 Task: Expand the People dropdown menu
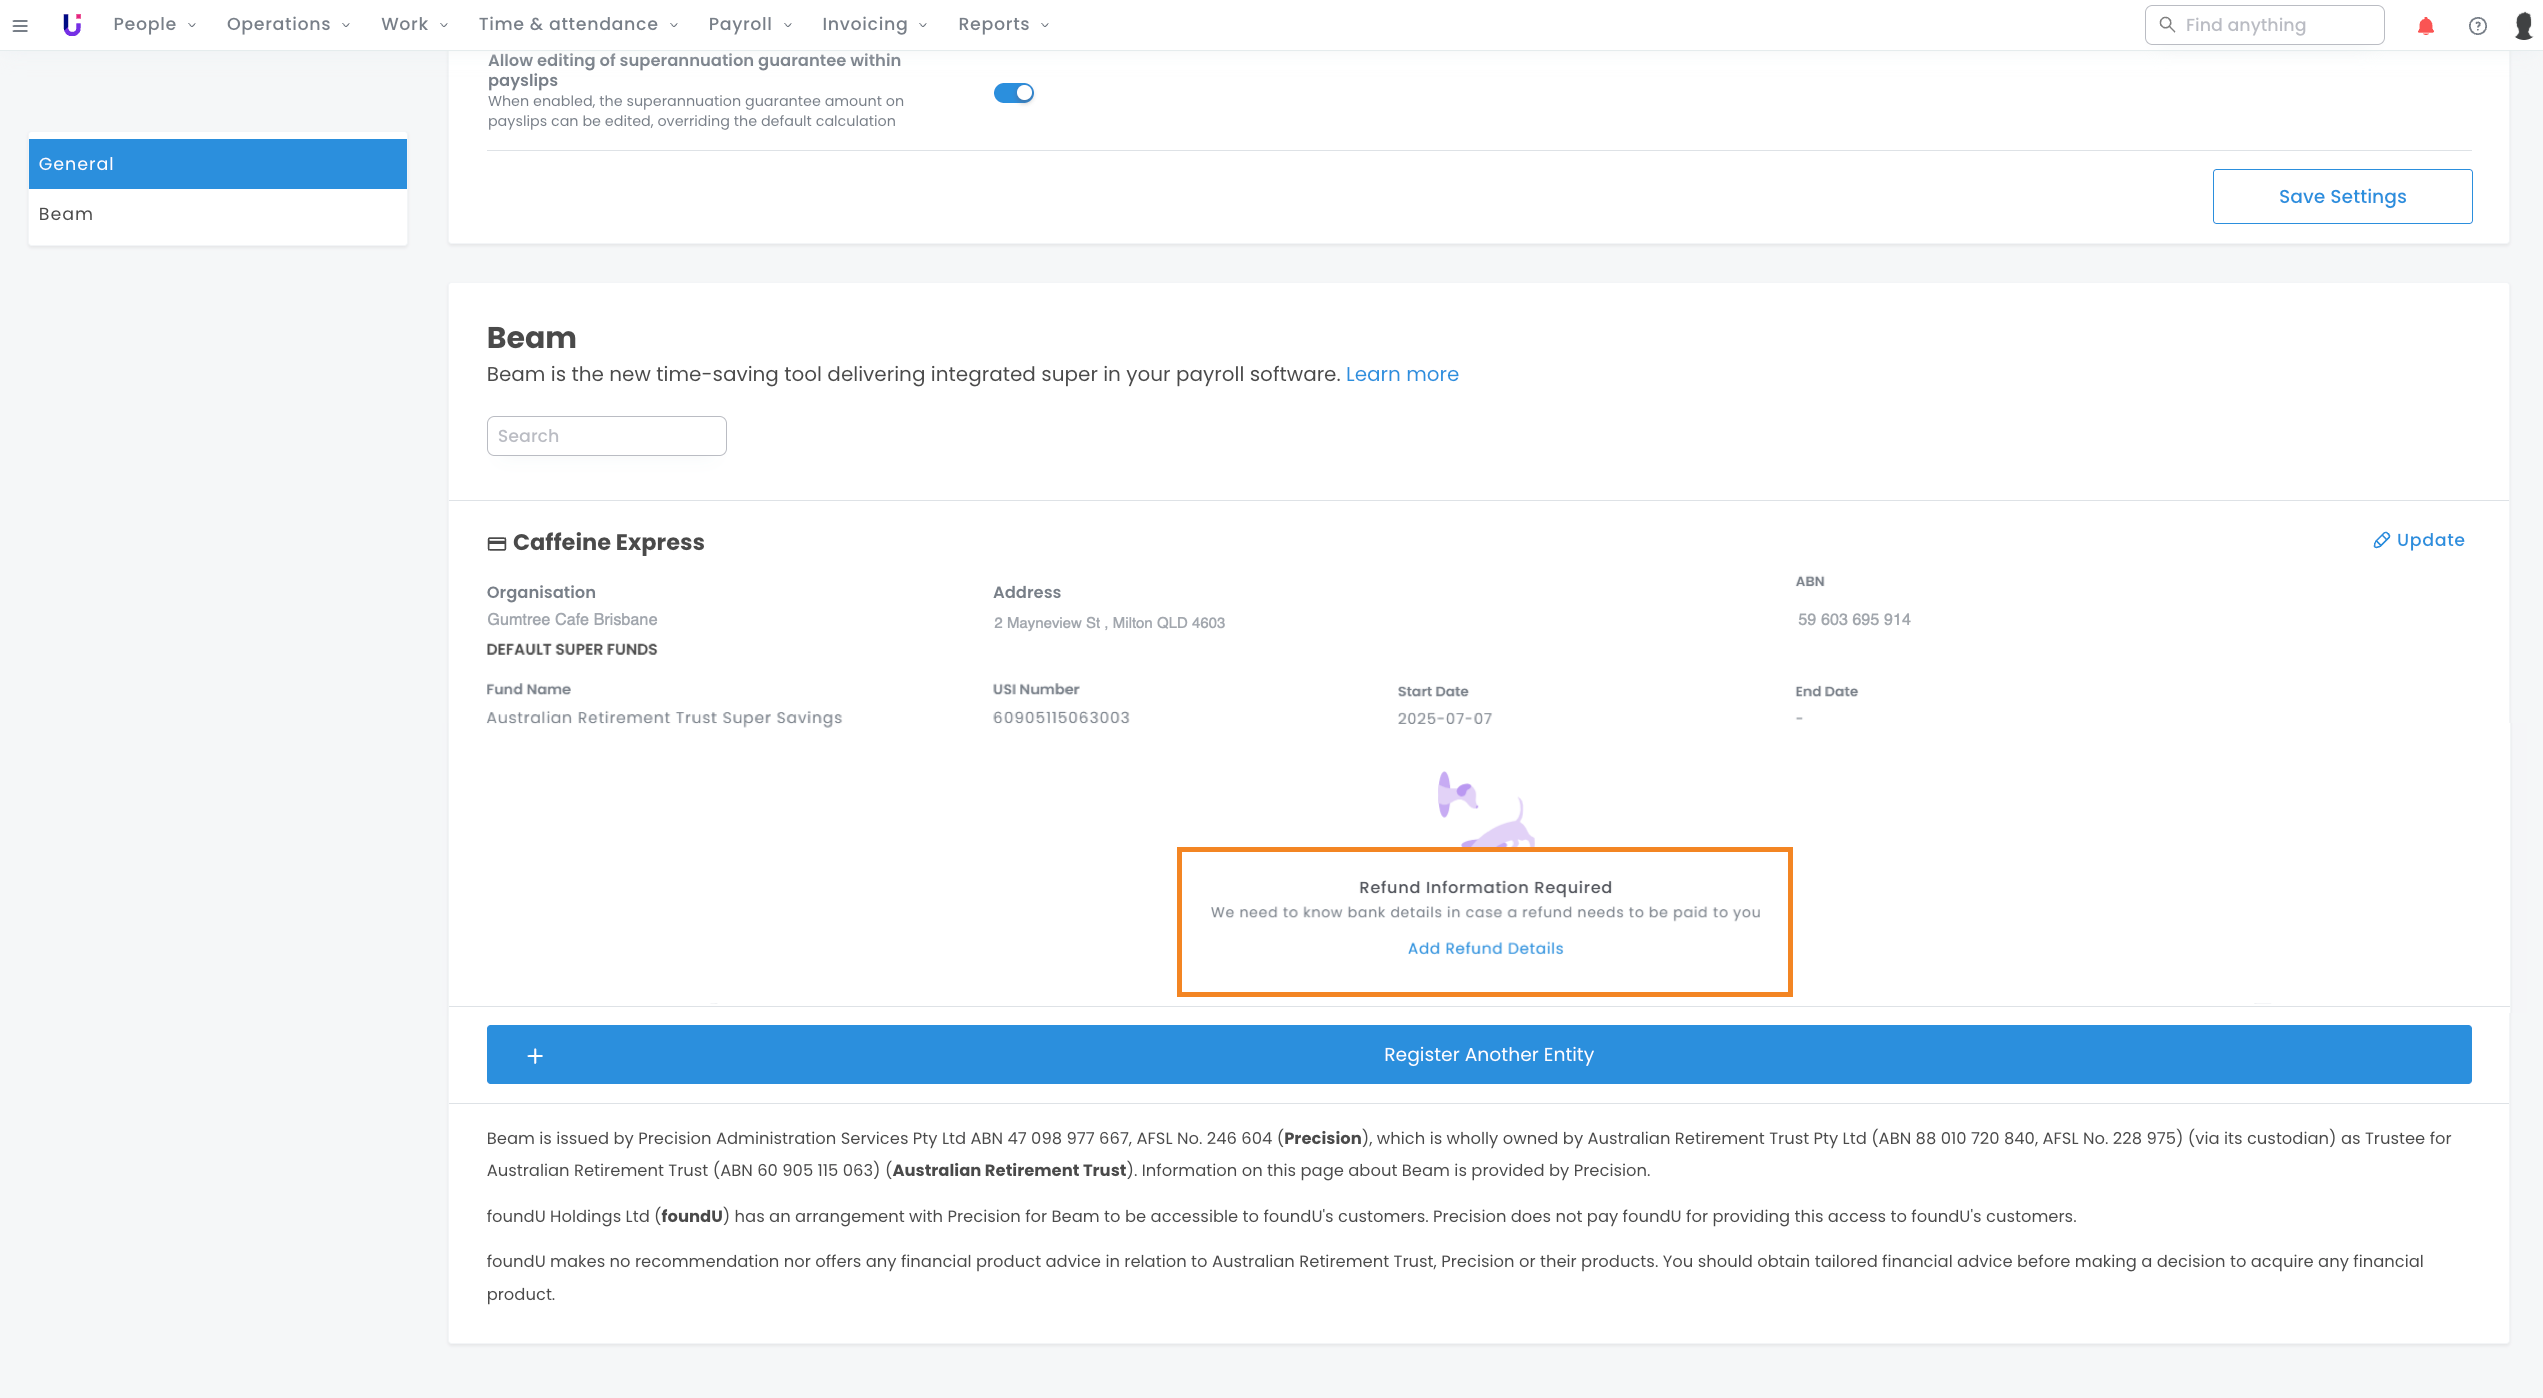coord(154,24)
